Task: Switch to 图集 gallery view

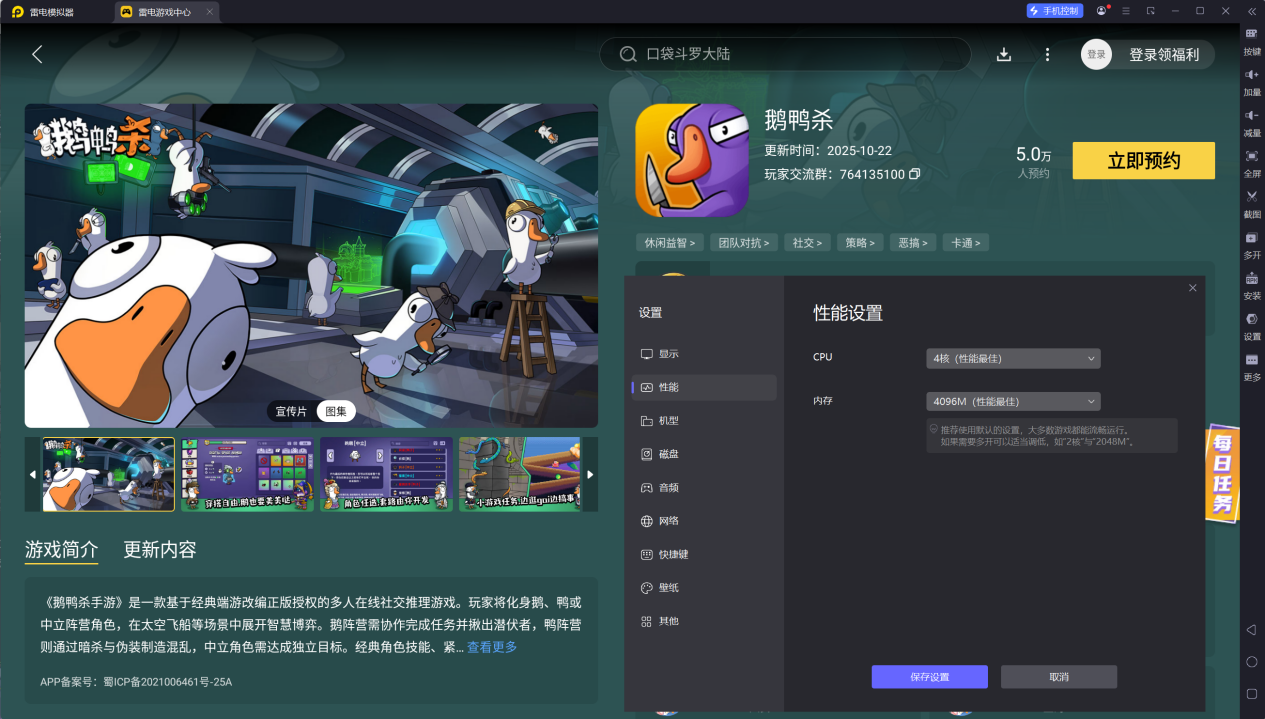Action: [x=336, y=411]
